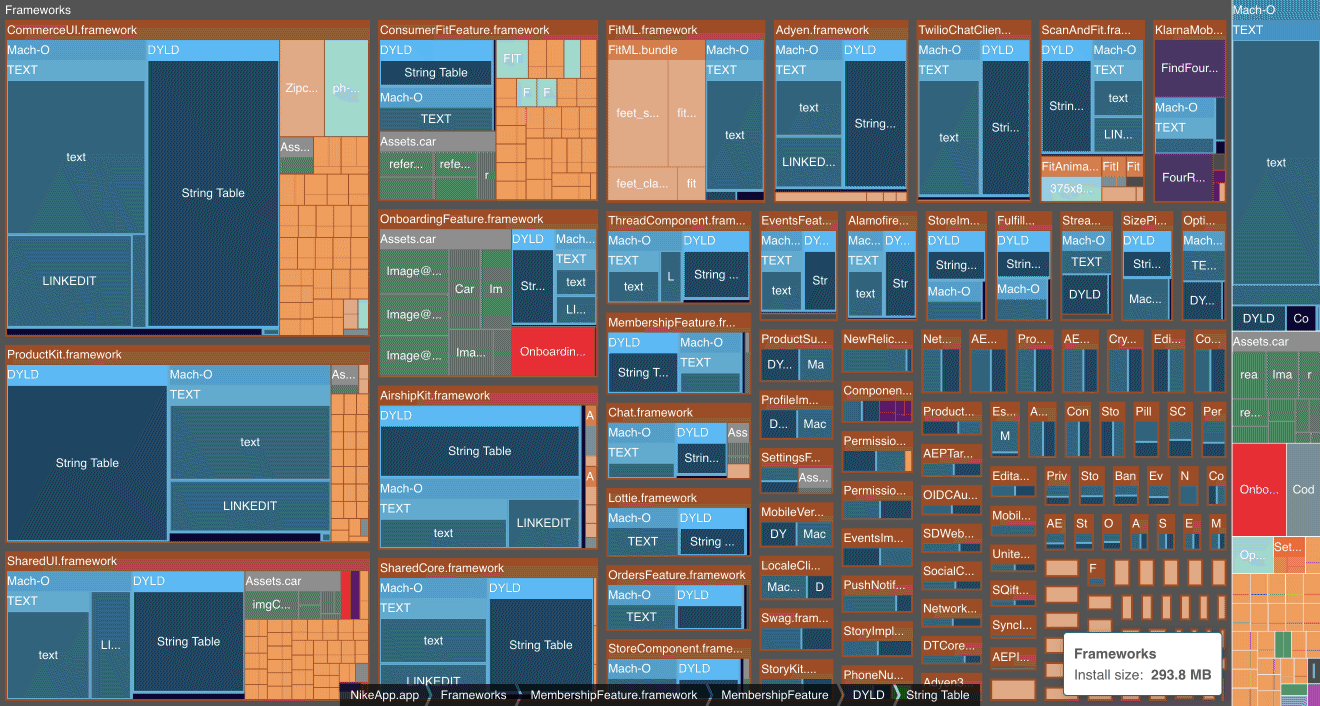Viewport: 1320px width, 706px height.
Task: Select the 375x8... asset in FitAnimation framework
Action: [x=1069, y=189]
